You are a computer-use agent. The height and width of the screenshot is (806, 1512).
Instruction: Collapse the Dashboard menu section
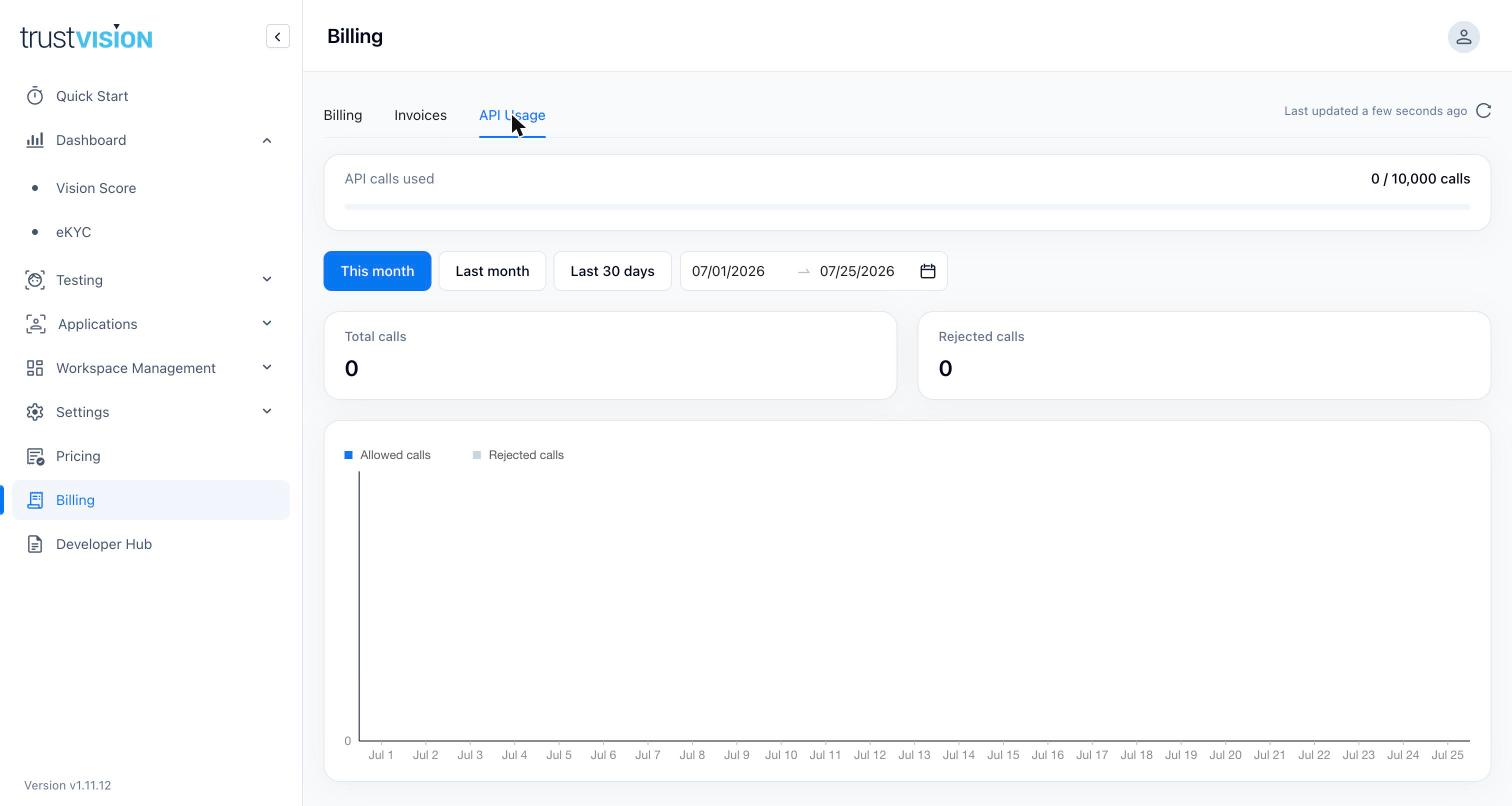[267, 140]
